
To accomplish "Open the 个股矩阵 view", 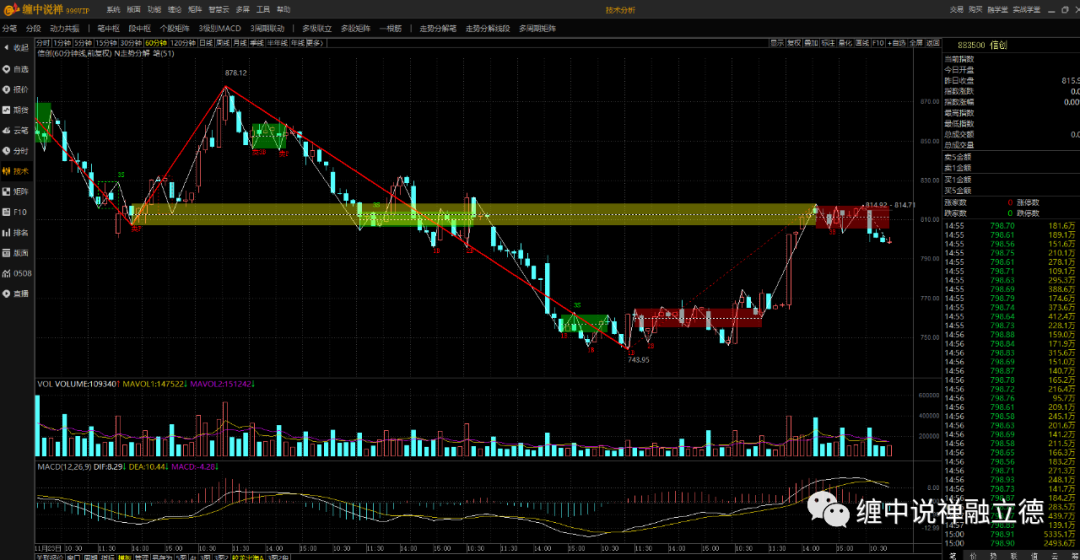I will (x=175, y=28).
